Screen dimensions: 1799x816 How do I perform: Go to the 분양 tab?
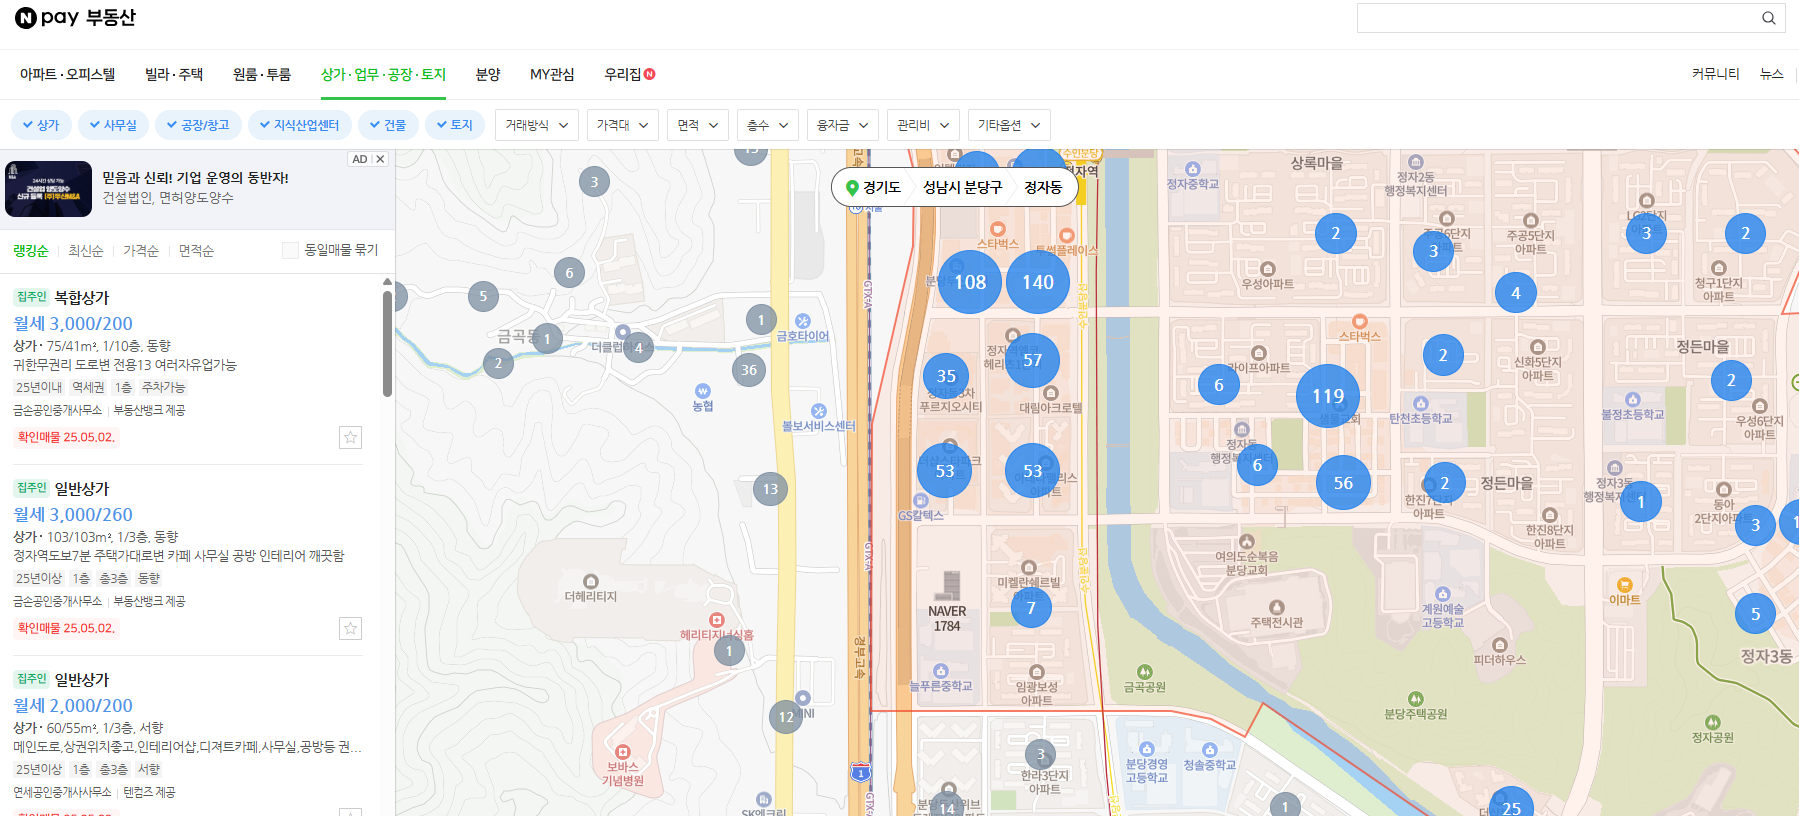[x=488, y=74]
